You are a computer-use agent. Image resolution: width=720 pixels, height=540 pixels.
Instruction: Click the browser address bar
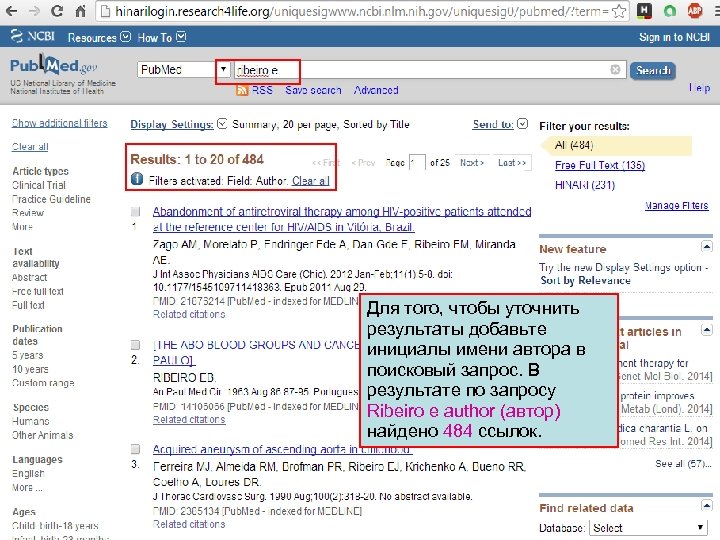coord(363,11)
